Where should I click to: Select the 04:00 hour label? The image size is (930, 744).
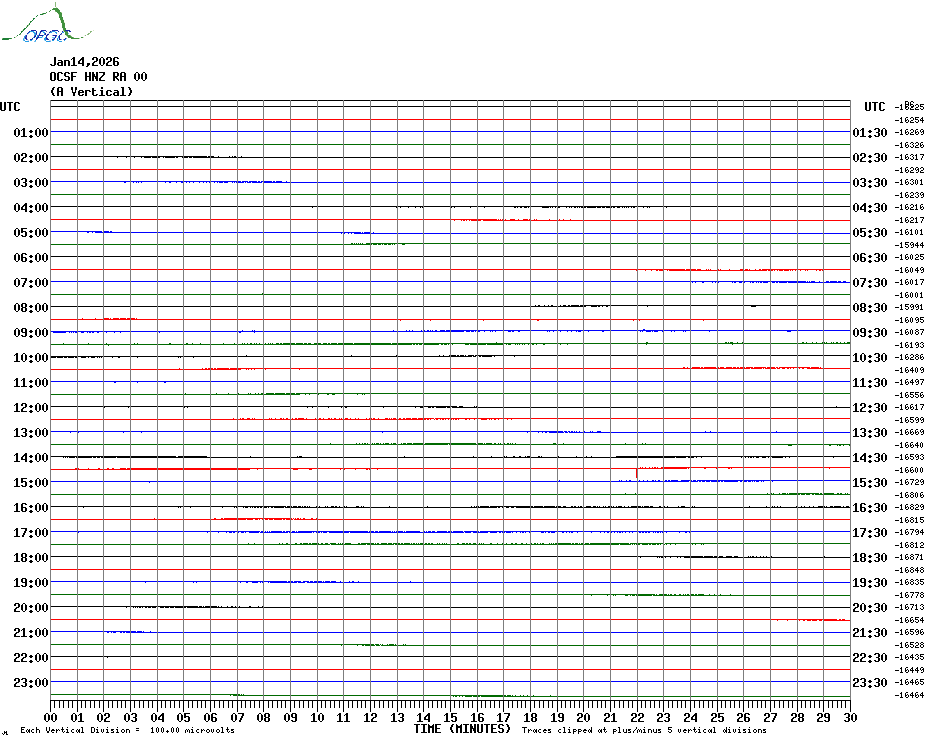pyautogui.click(x=31, y=208)
